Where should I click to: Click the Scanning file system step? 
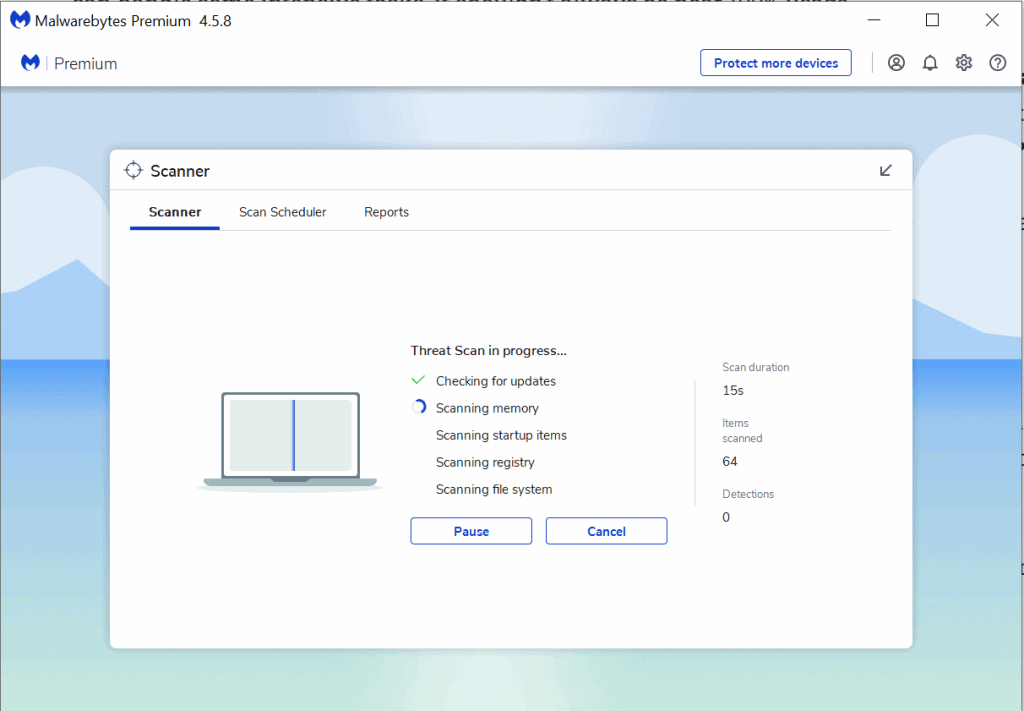(494, 489)
